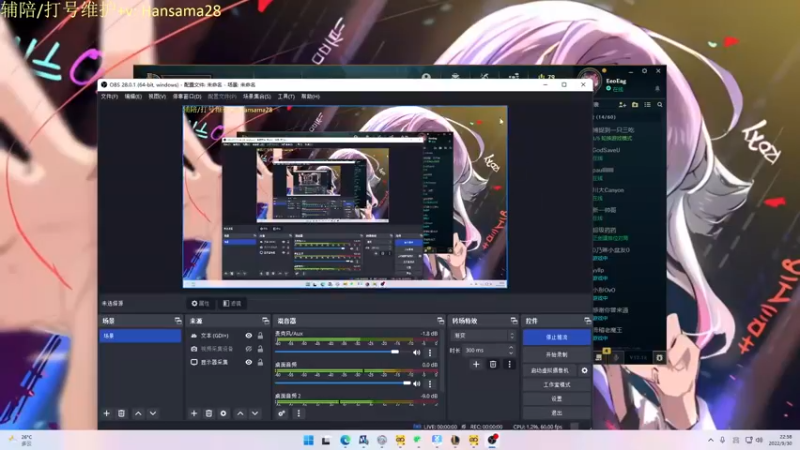Click the OBS Studio icon on the taskbar
Screen dimensions: 800x450
coord(492,440)
